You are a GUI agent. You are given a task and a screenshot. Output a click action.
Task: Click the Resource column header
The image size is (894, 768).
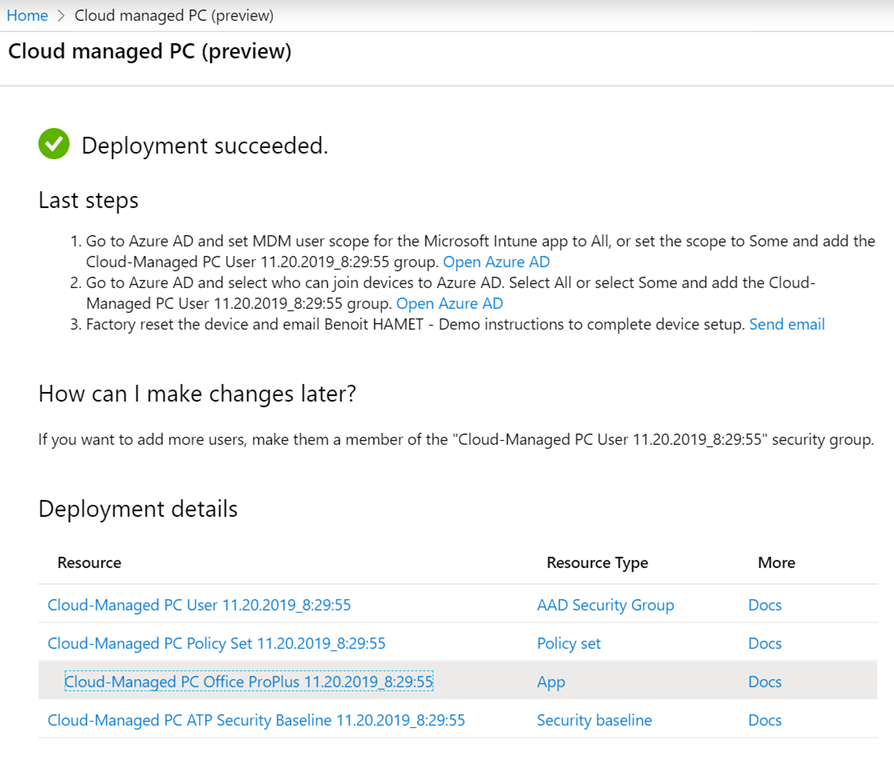[89, 563]
